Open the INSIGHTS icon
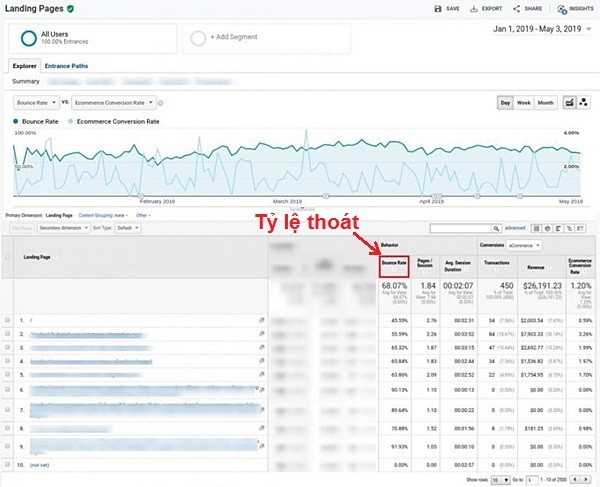This screenshot has height=487, width=600. [562, 9]
